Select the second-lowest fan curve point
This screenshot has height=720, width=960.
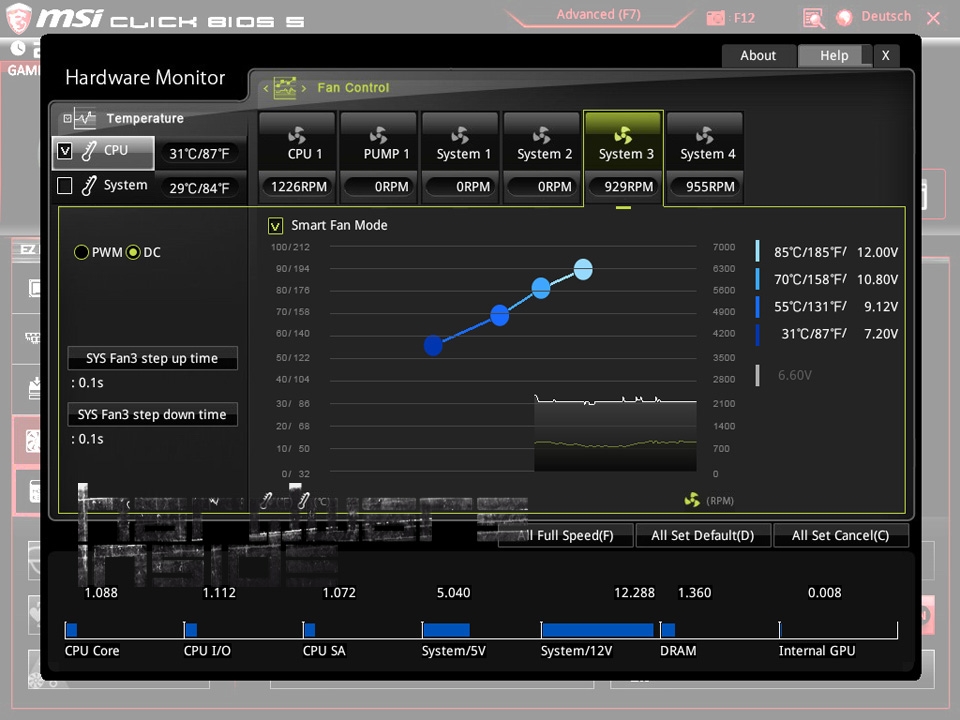click(x=500, y=315)
